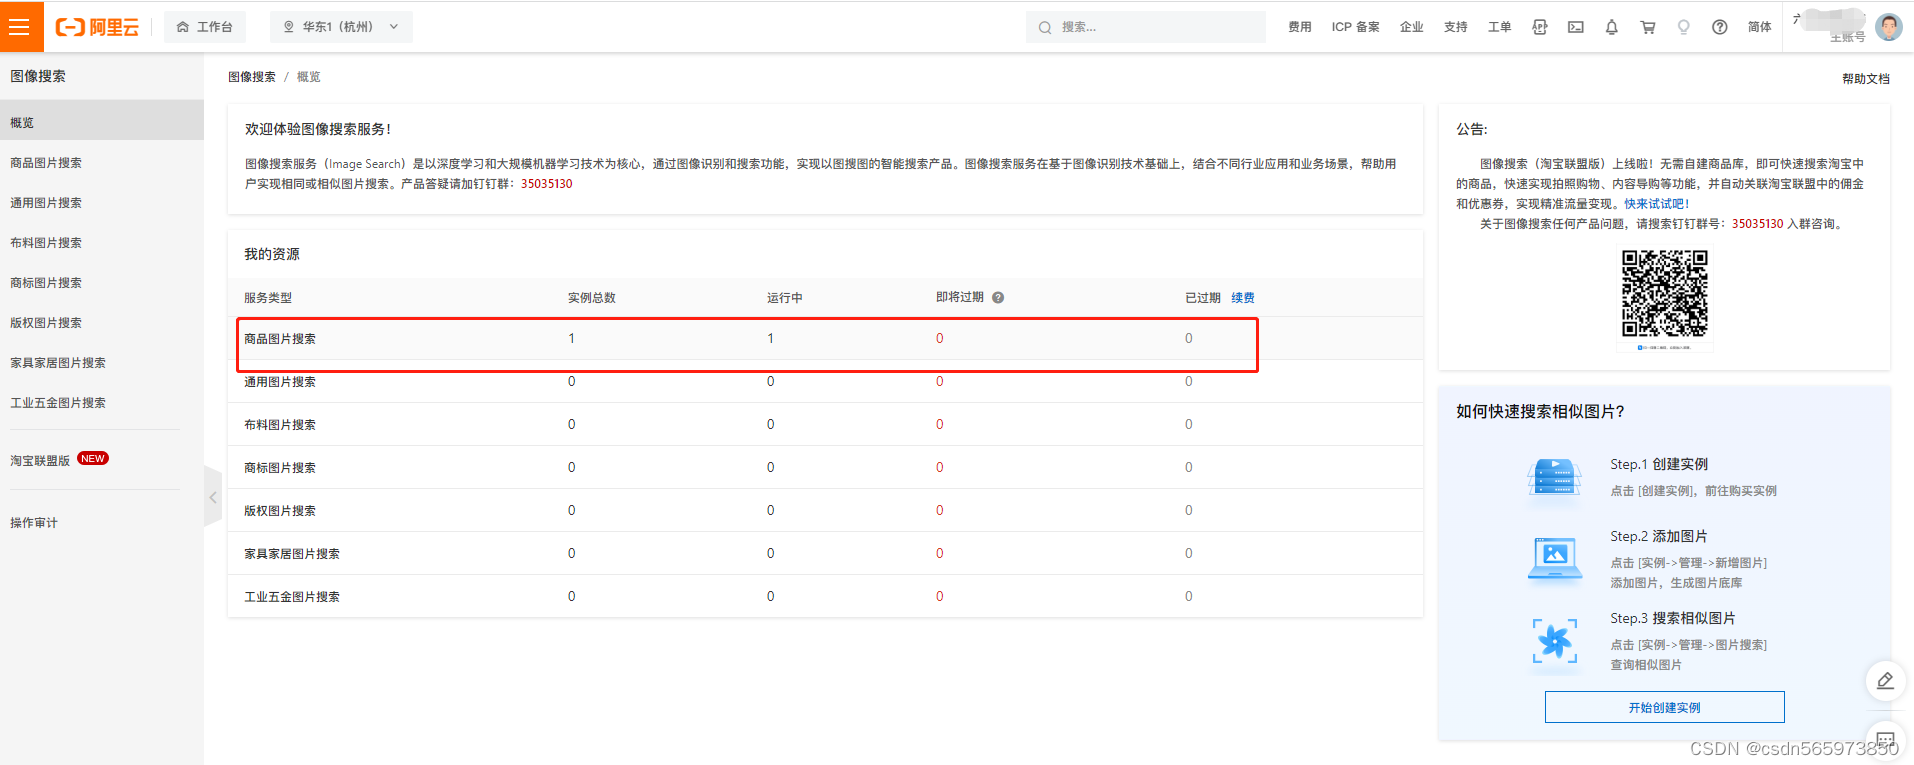1914x765 pixels.
Task: Focus the top 搜索 search field
Action: tap(1145, 27)
